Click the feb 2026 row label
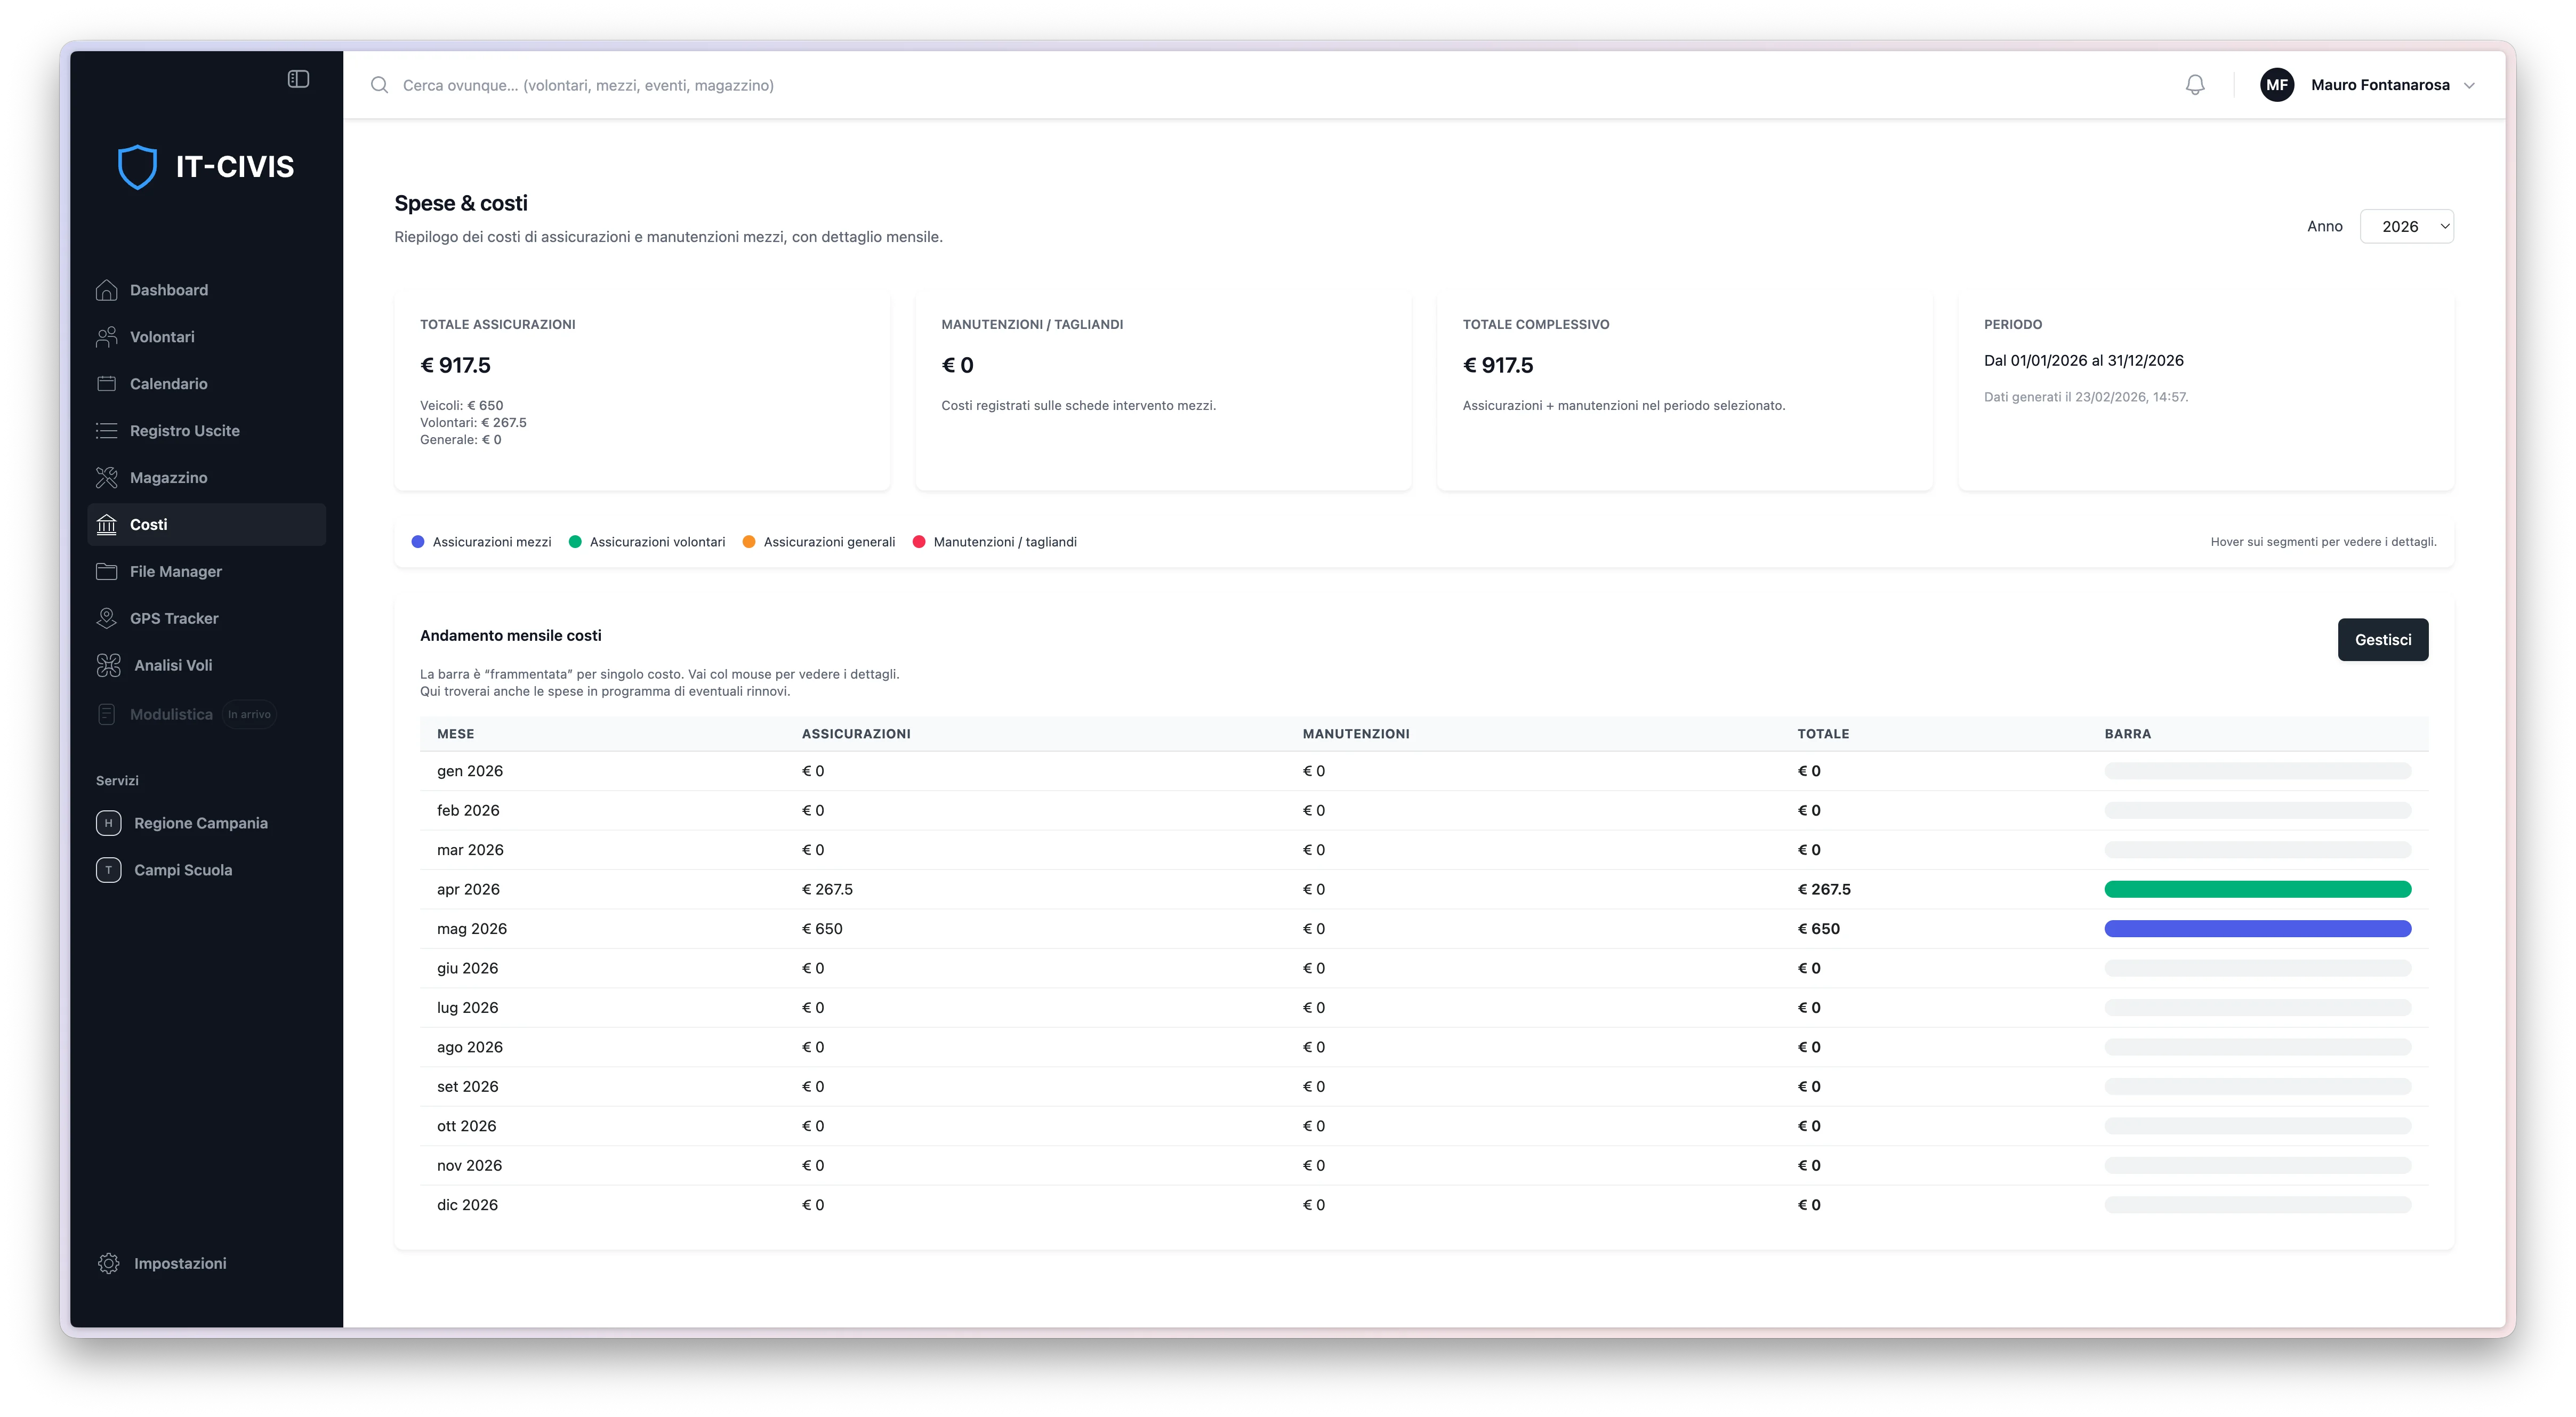This screenshot has height=1417, width=2576. click(467, 811)
